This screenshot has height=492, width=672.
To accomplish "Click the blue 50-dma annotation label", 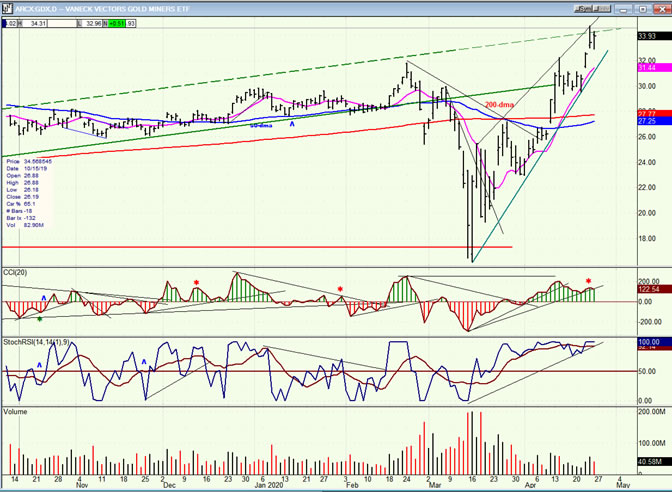I will click(261, 126).
